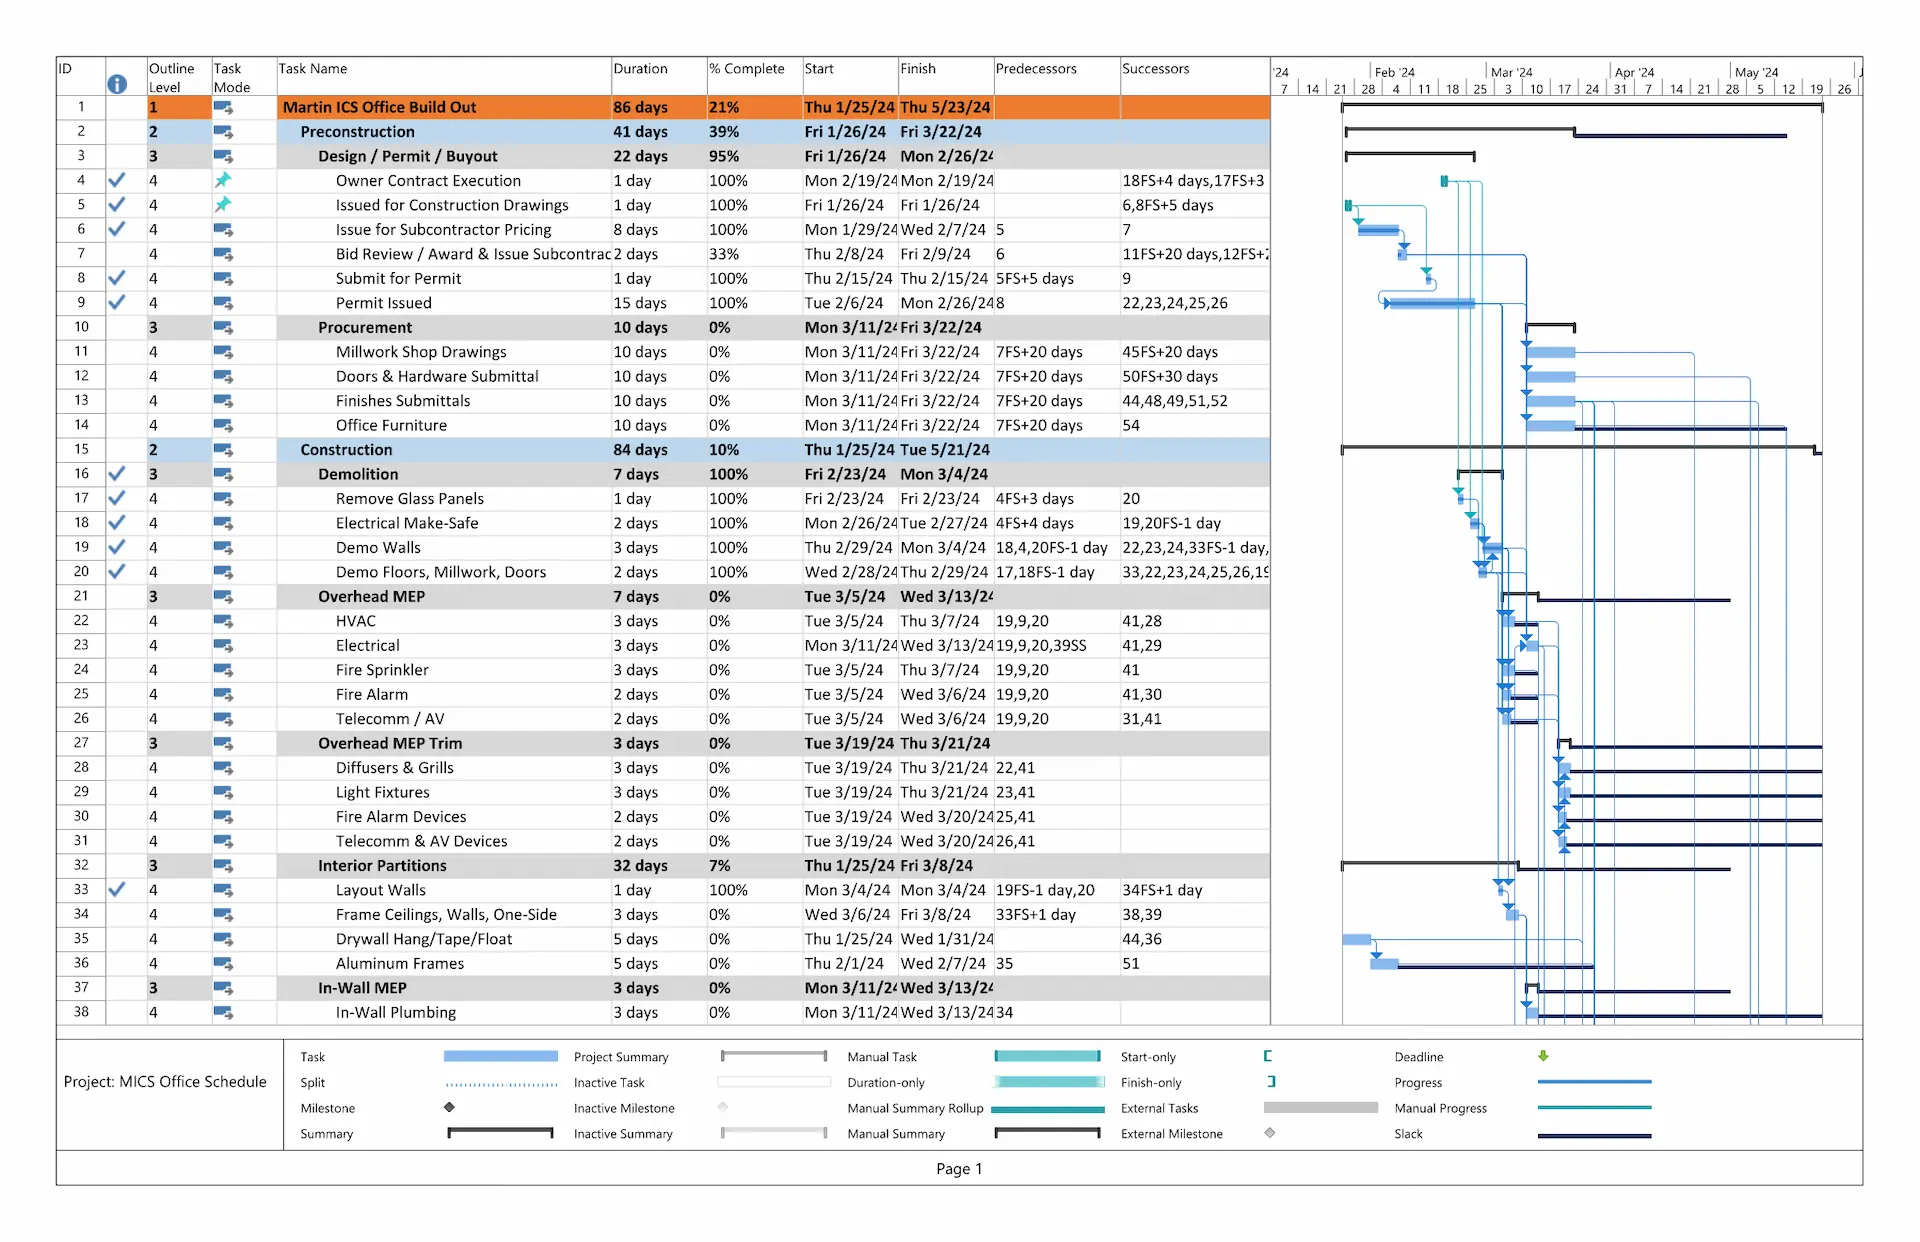Click the Mar '24 timescale header

1511,72
